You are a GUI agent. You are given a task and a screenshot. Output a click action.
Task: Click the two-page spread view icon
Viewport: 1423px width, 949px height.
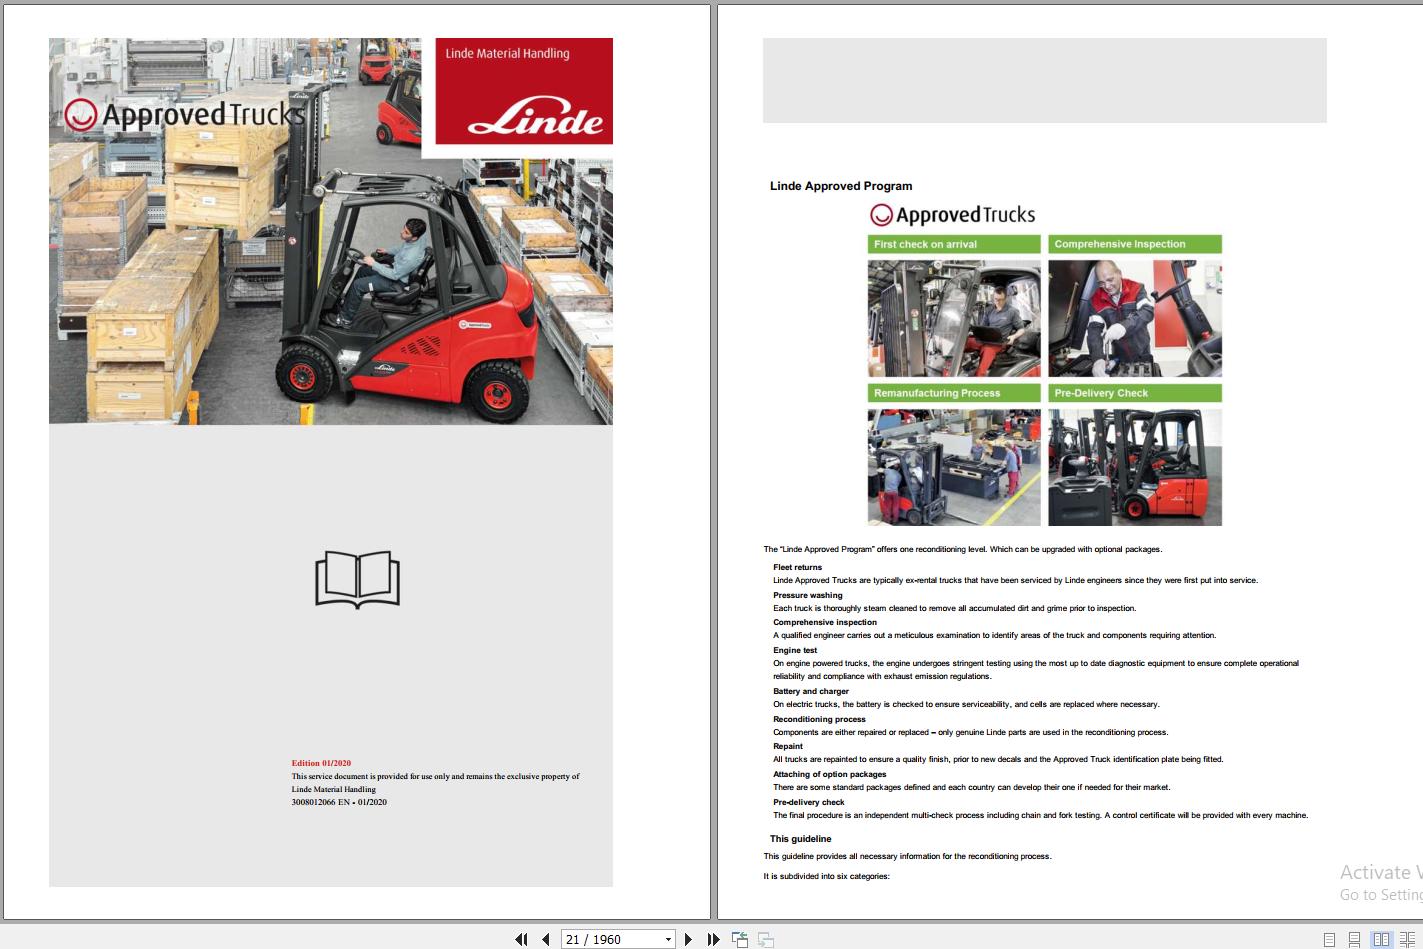pyautogui.click(x=1380, y=939)
